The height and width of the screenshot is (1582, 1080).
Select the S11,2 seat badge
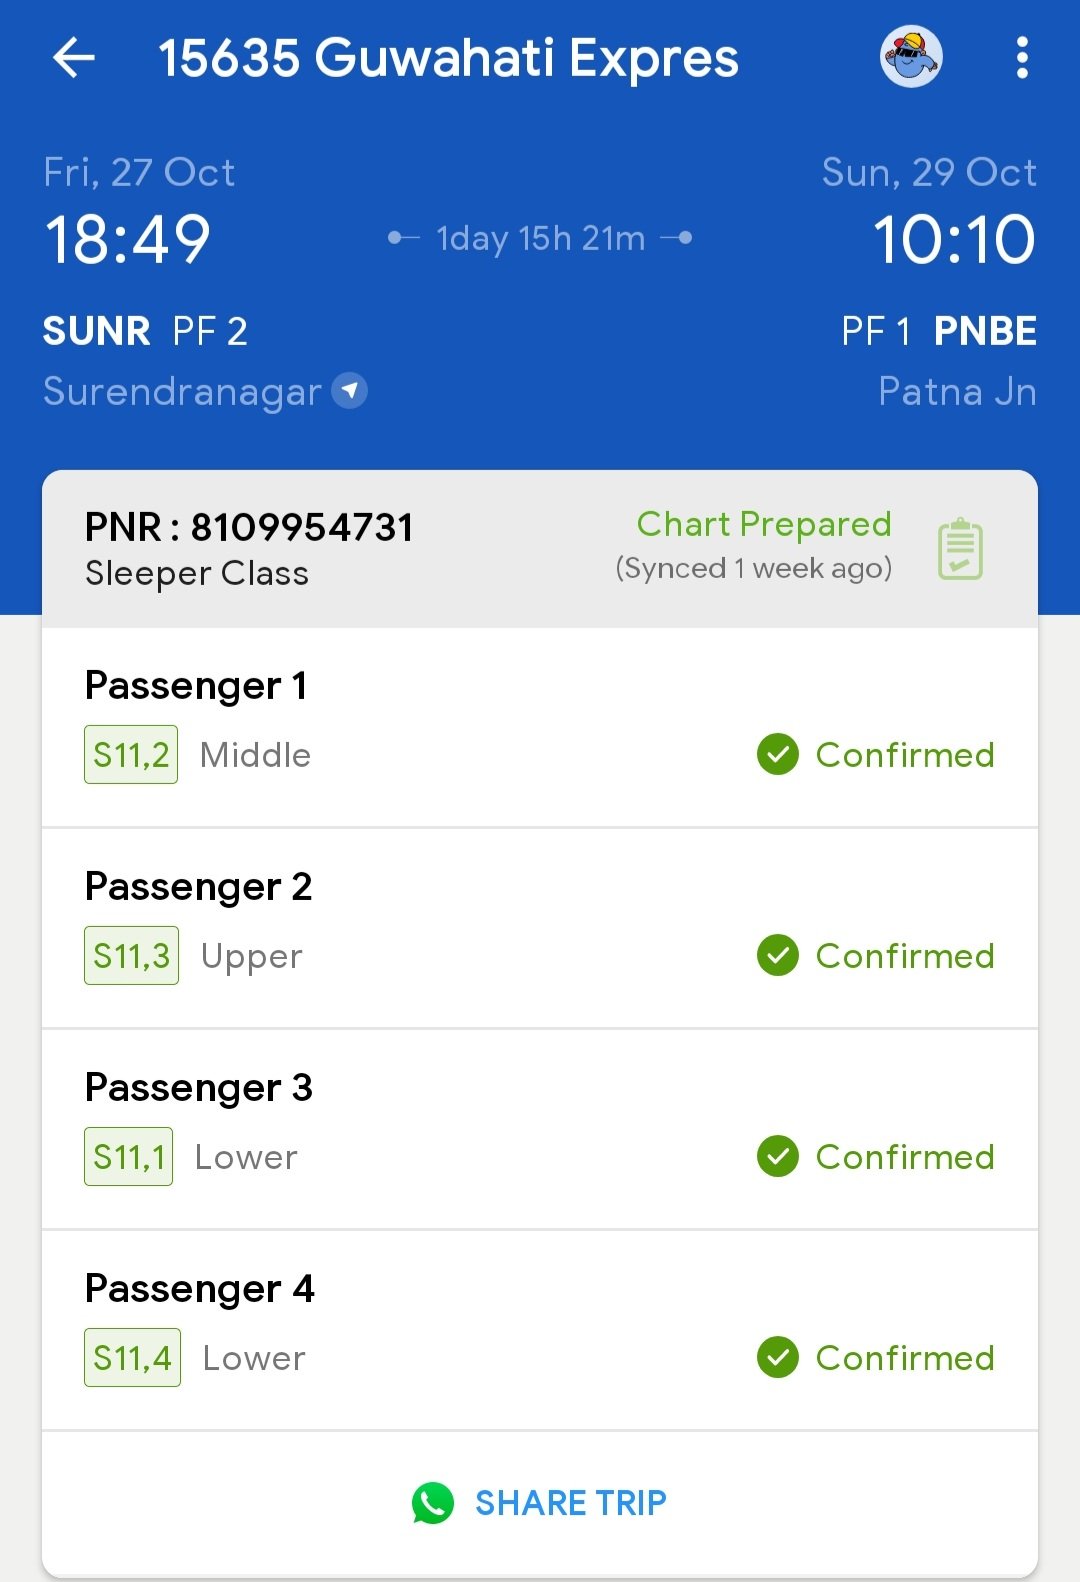coord(131,754)
